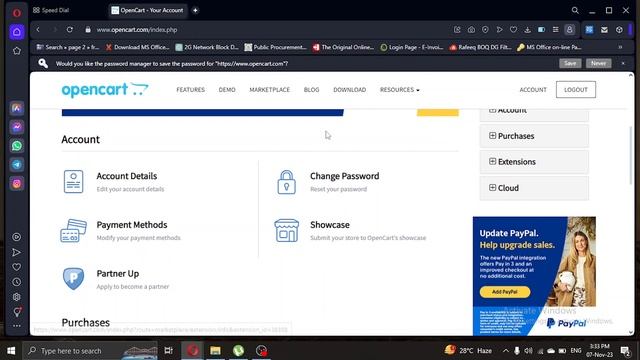Open the sidebar heart Pinboards icon
Viewport: 640px width, 360px height.
click(17, 267)
